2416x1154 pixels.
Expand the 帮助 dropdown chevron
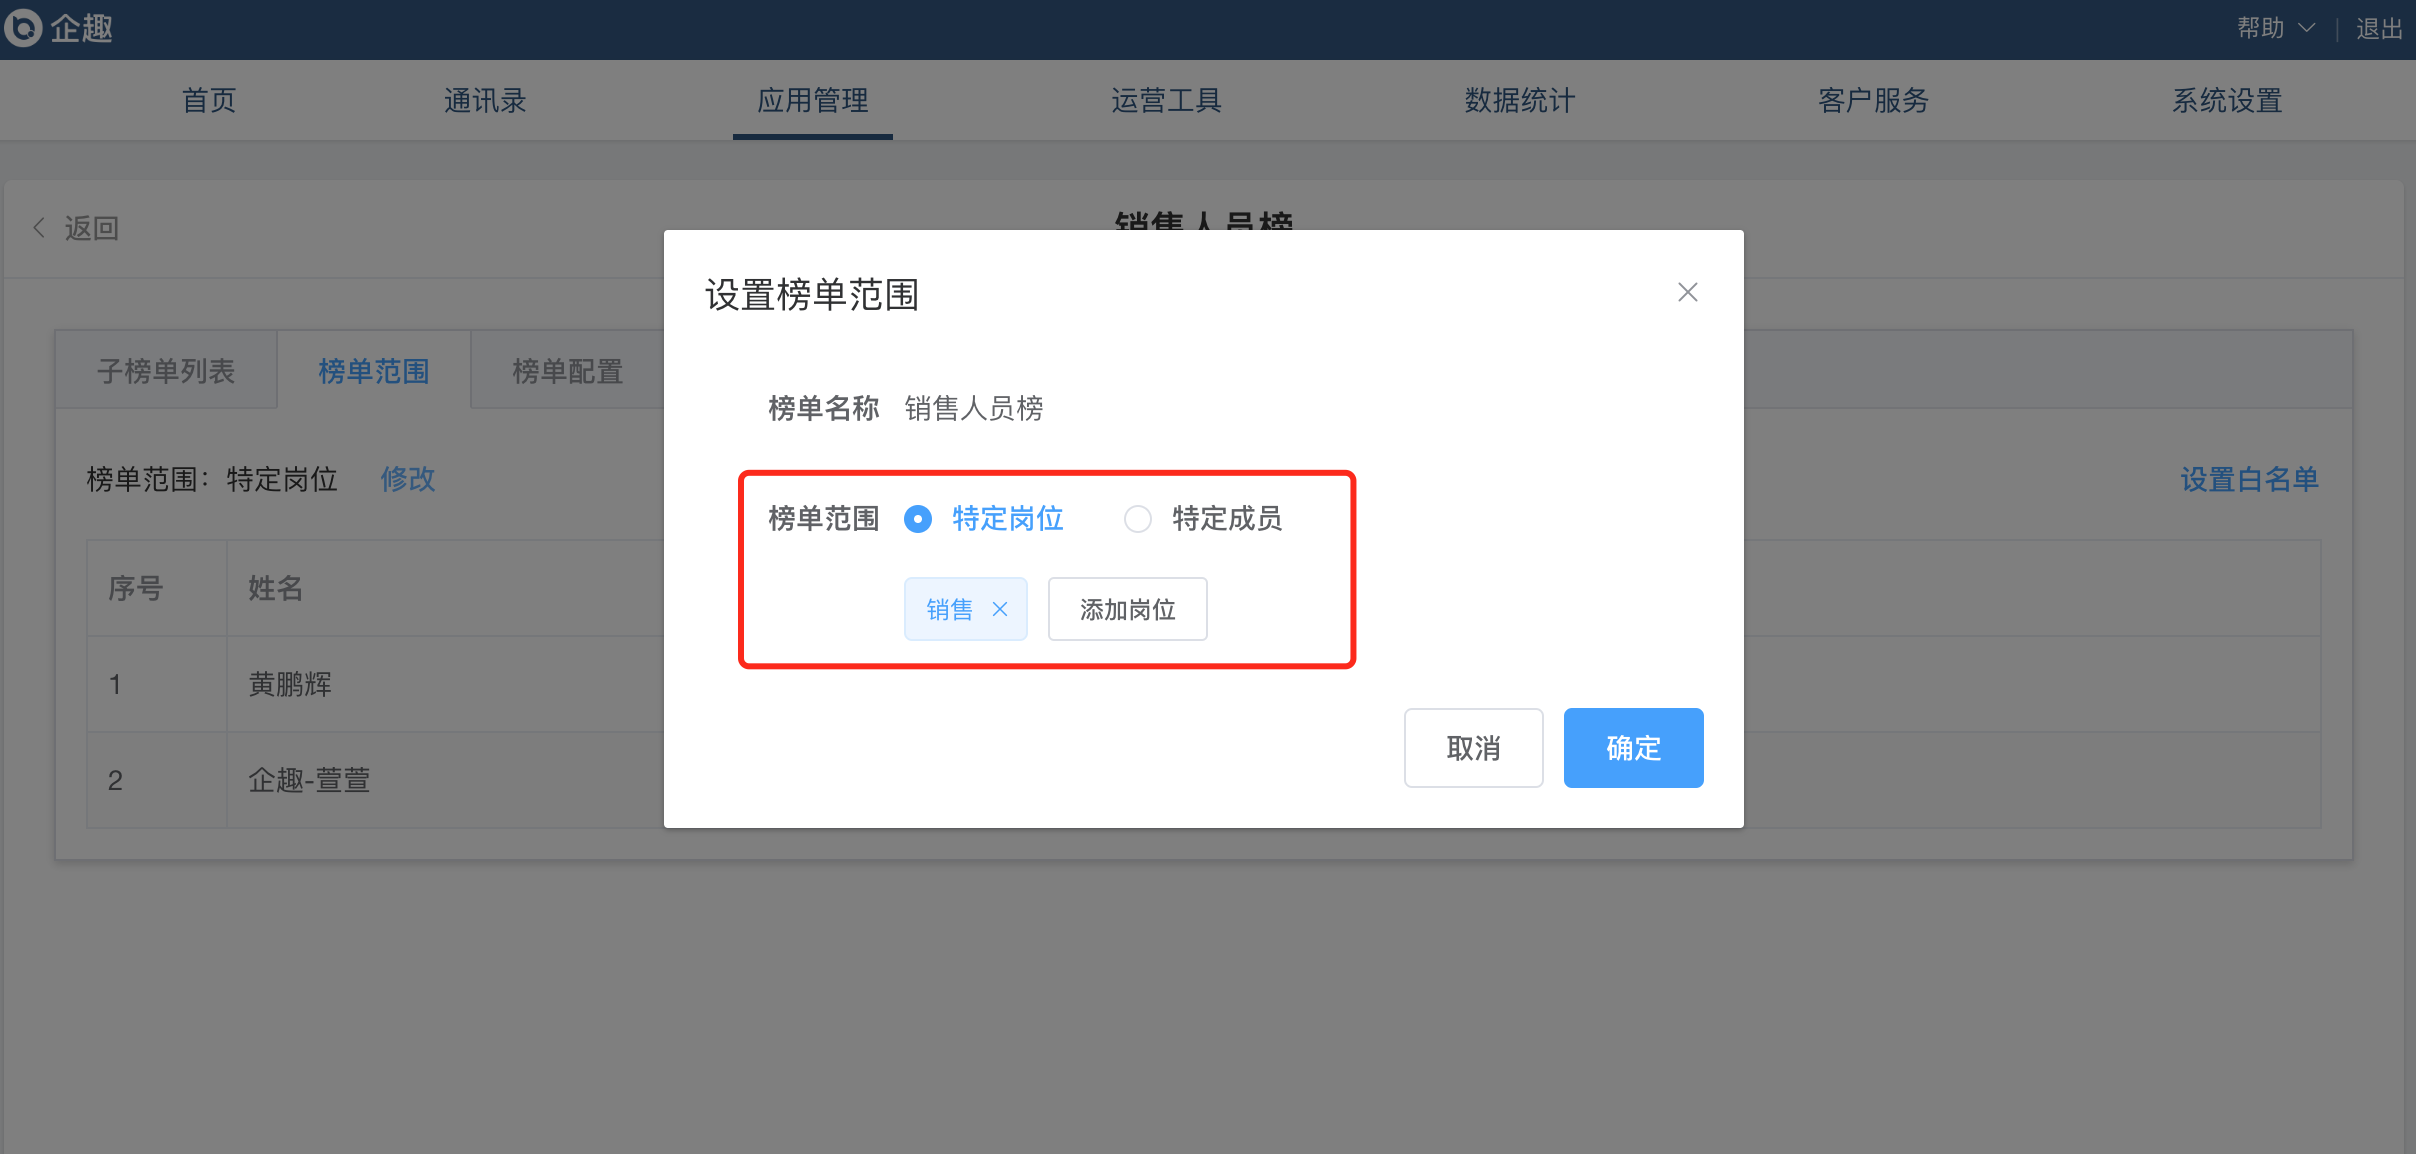(2307, 29)
